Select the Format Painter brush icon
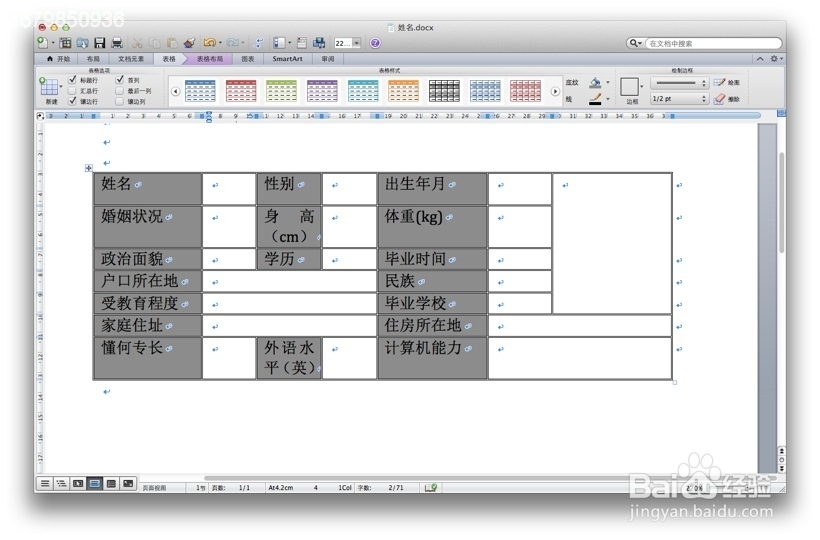This screenshot has height=540, width=820. [189, 43]
